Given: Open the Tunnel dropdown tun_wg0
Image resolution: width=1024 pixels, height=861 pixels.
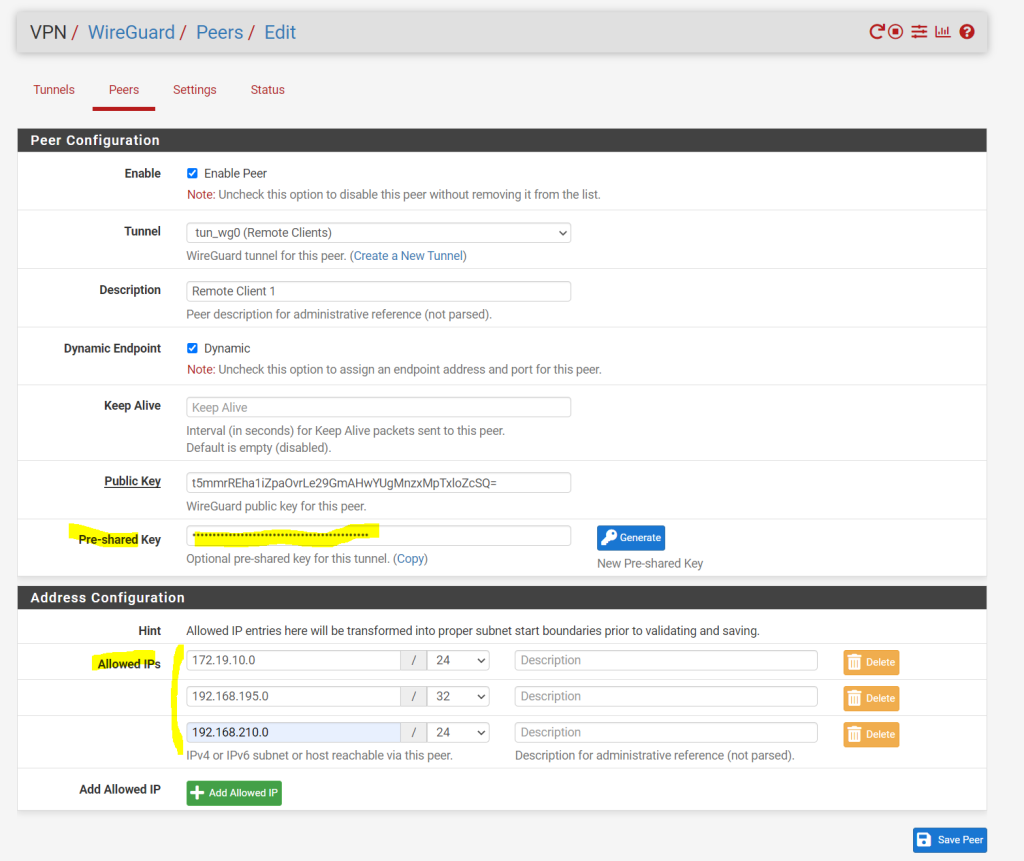Looking at the screenshot, I should 378,233.
